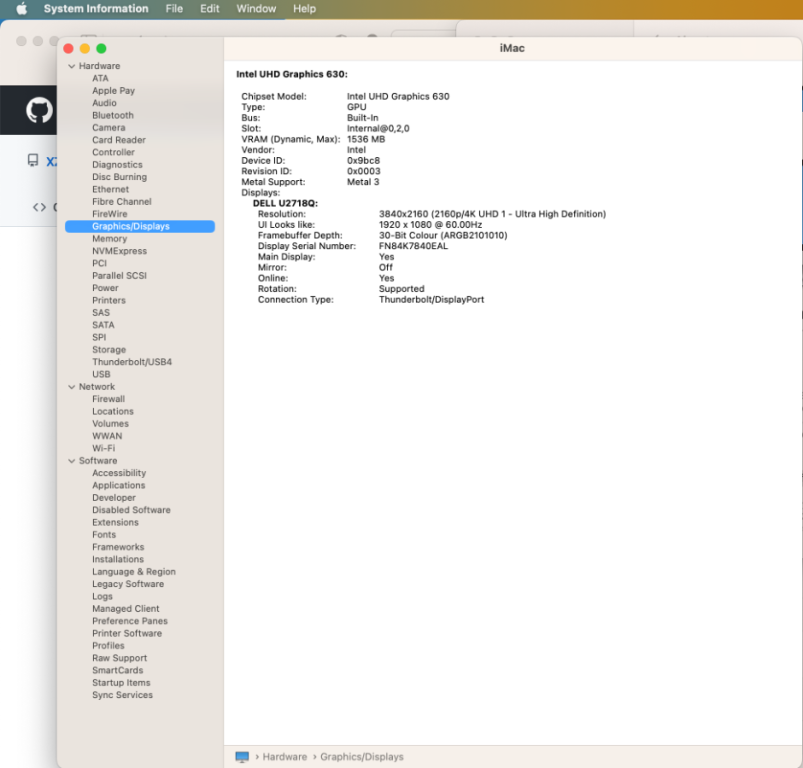Screen dimensions: 803x768
Task: Open the Window menu
Action: [256, 9]
